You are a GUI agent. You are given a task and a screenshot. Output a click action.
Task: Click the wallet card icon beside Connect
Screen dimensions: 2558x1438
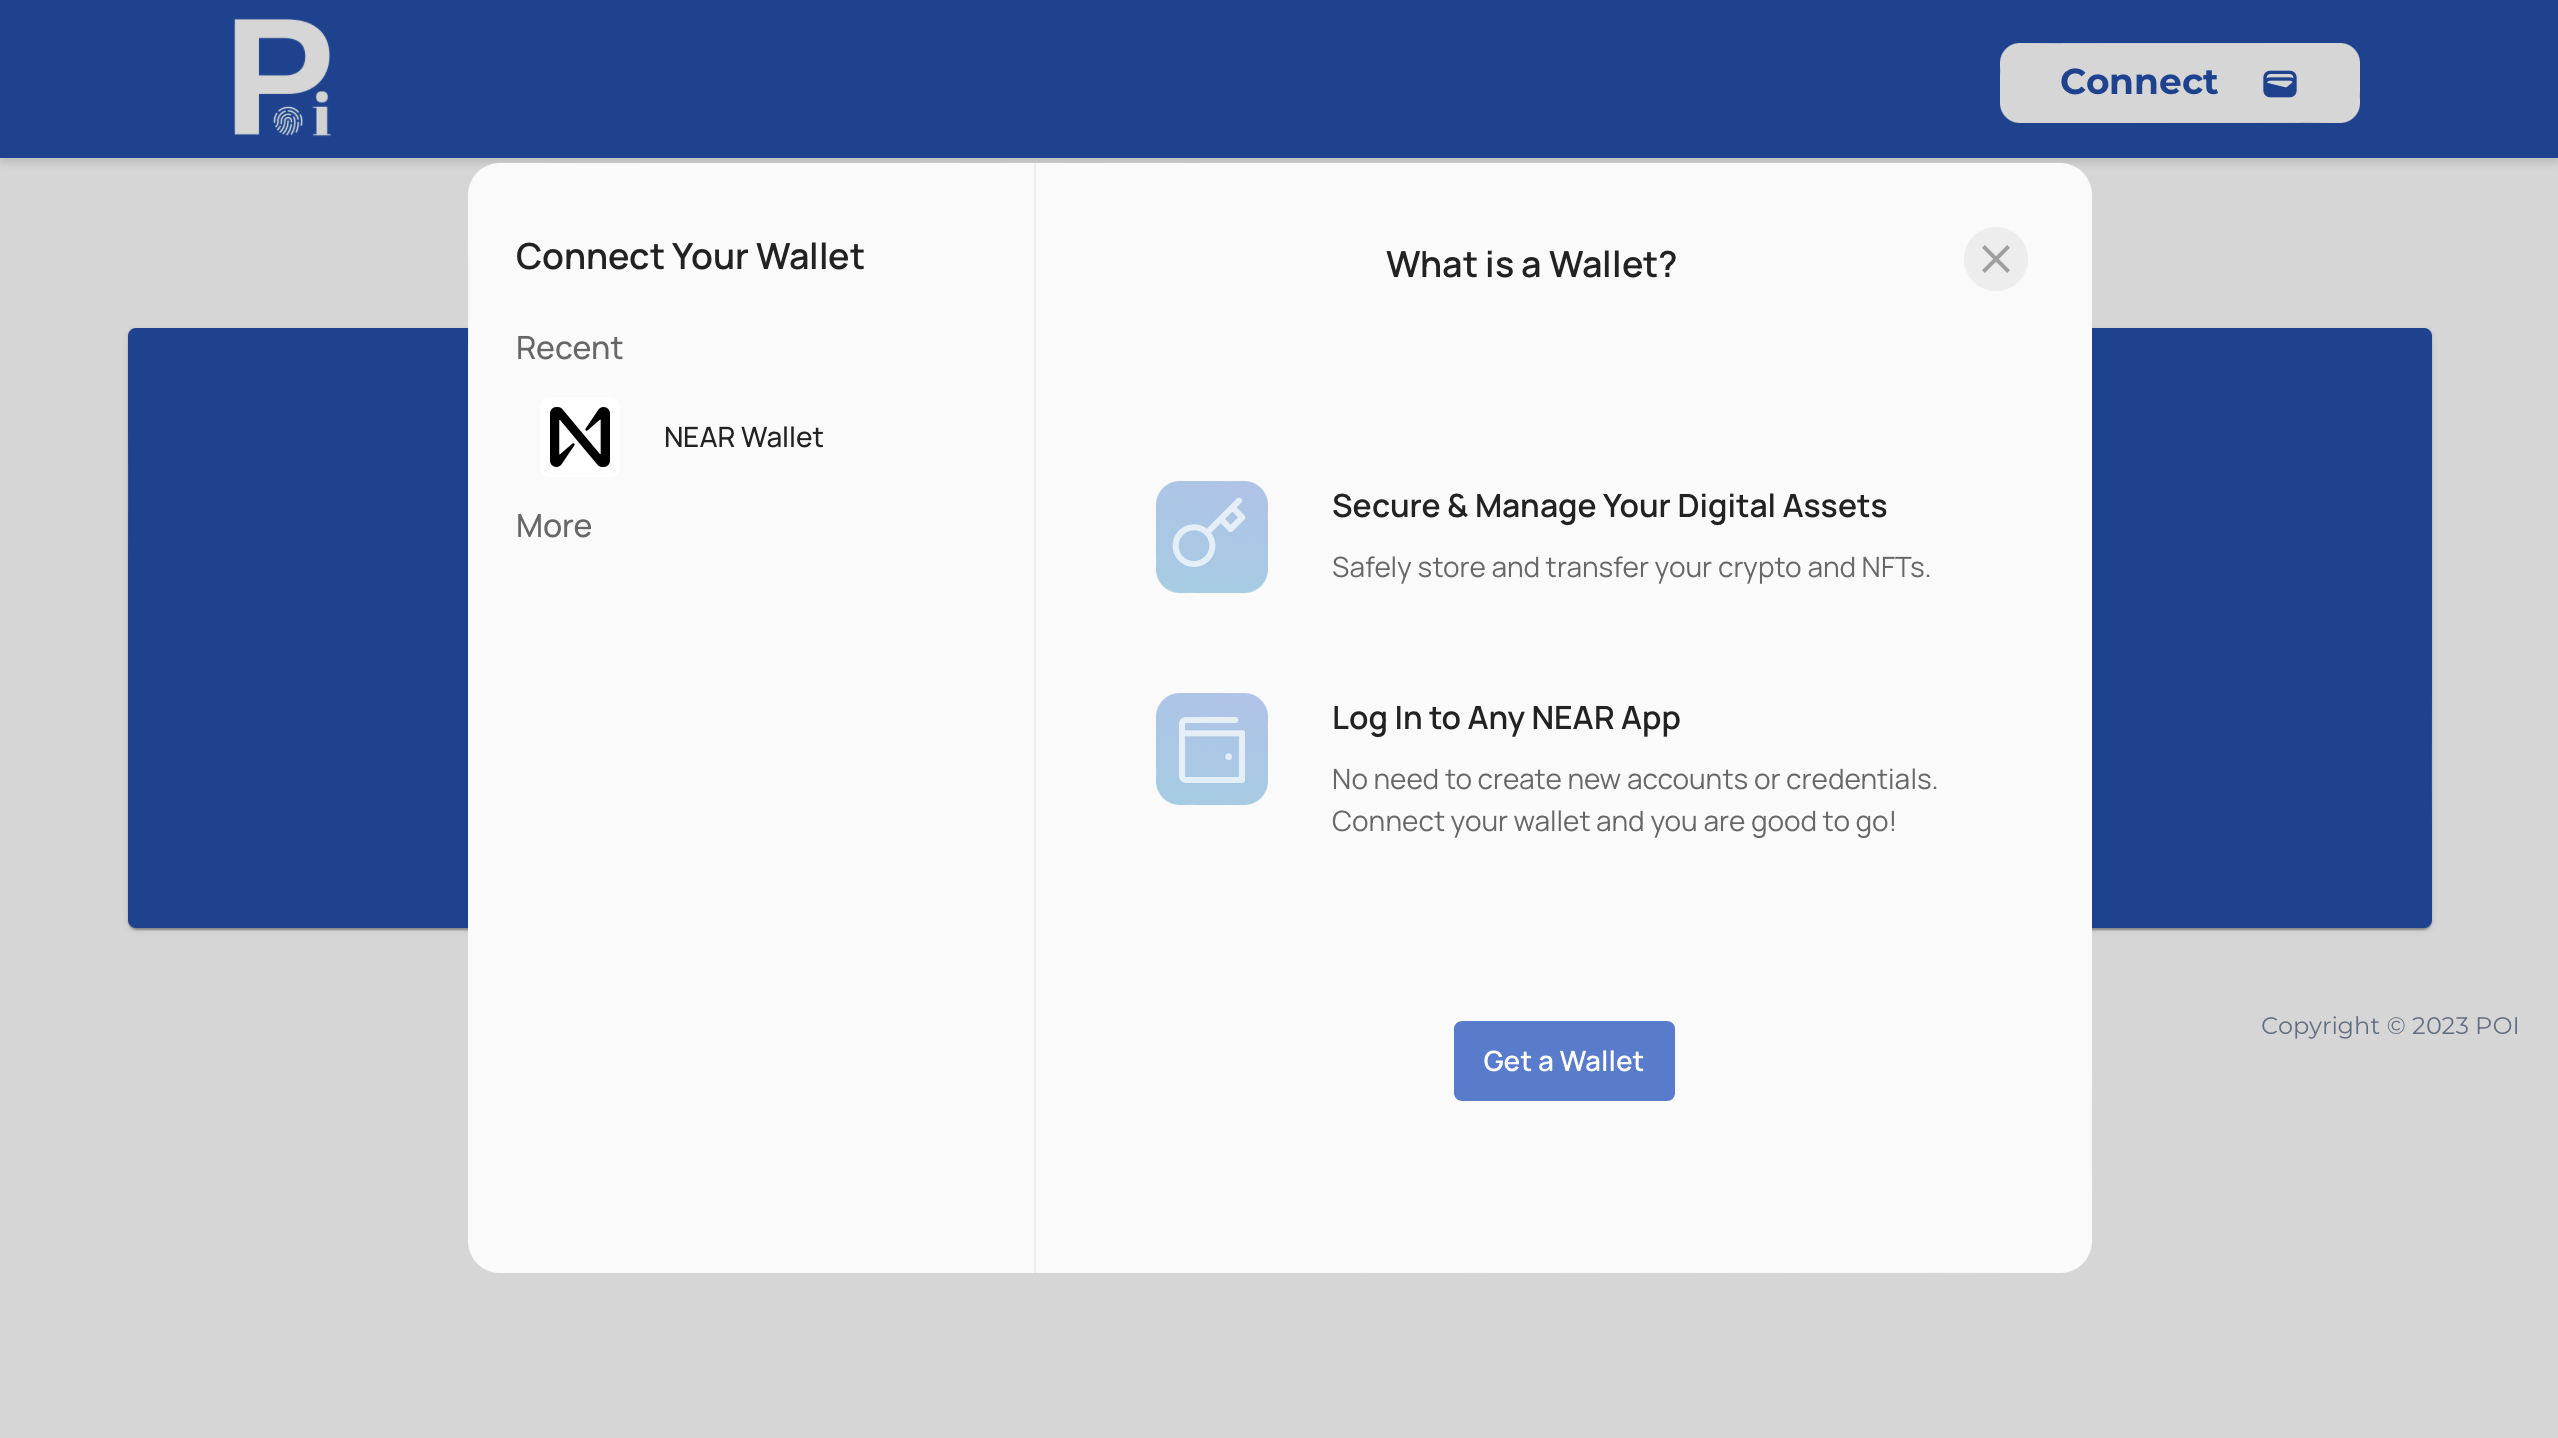[2279, 83]
